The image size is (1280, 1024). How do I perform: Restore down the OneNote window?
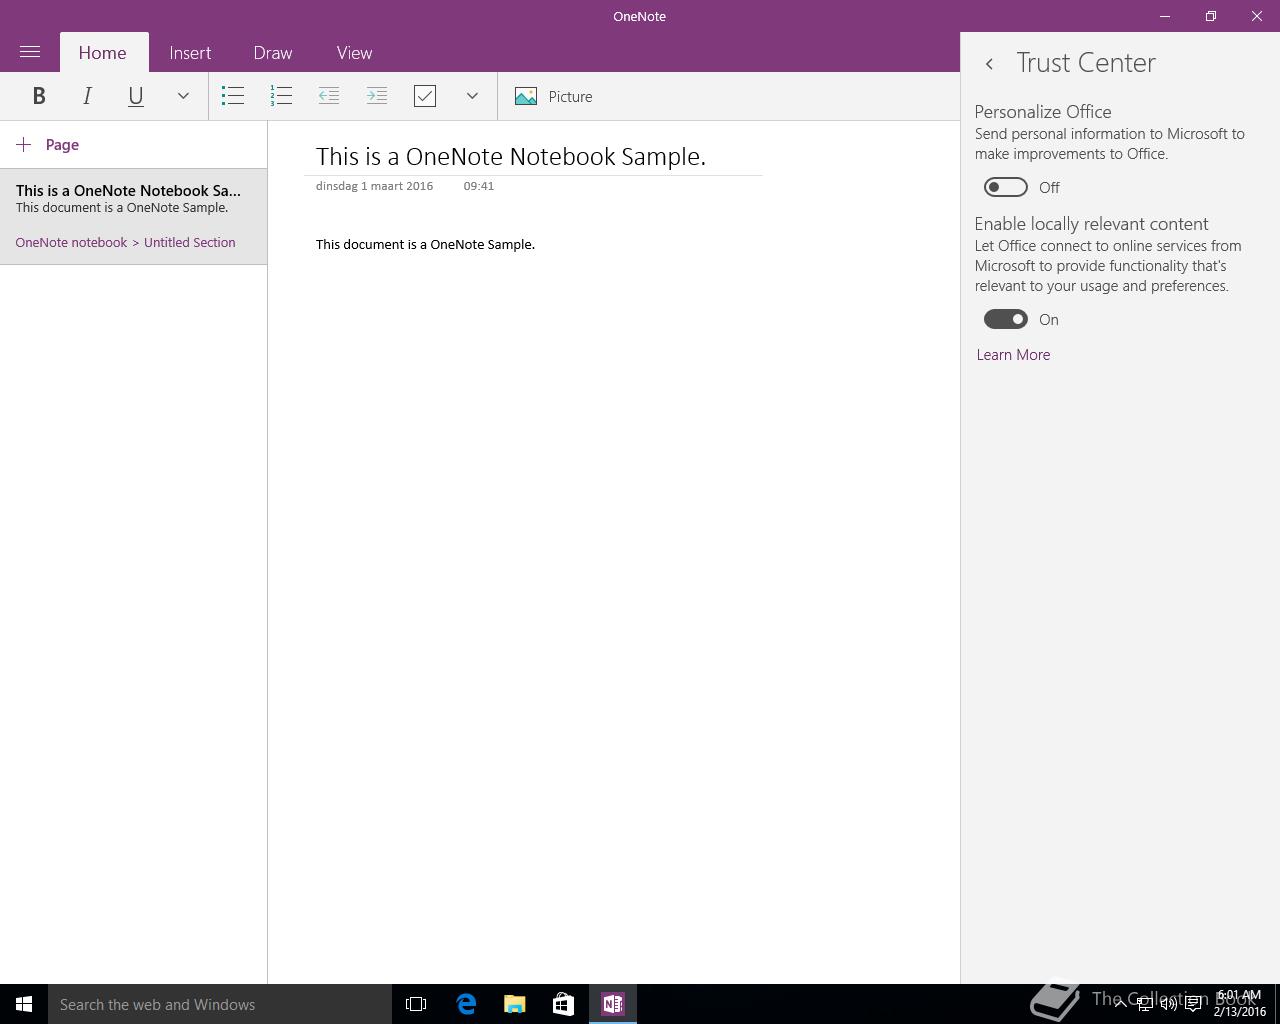point(1211,16)
